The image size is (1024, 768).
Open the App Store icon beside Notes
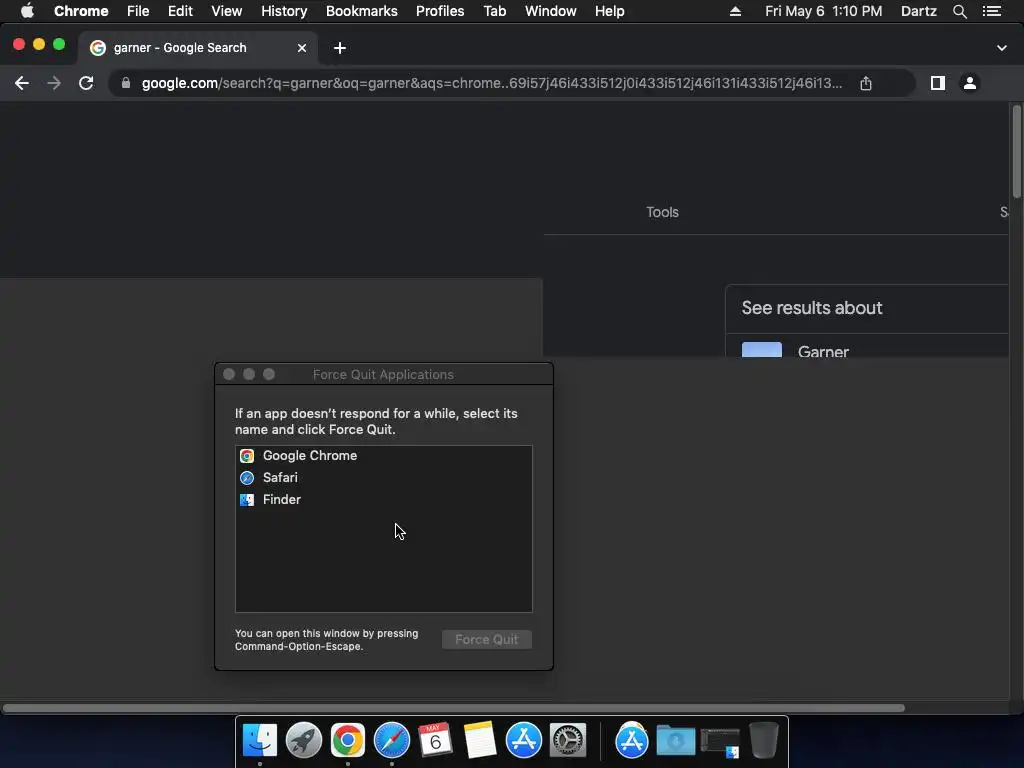click(x=523, y=740)
